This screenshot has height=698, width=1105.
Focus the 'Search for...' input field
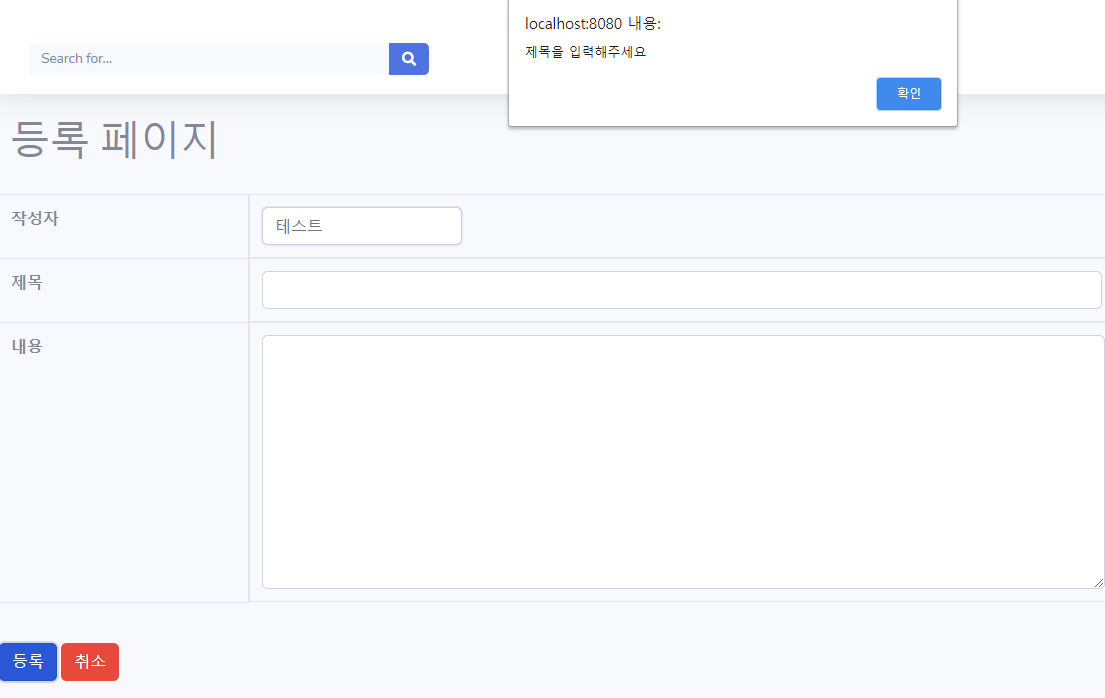point(209,59)
